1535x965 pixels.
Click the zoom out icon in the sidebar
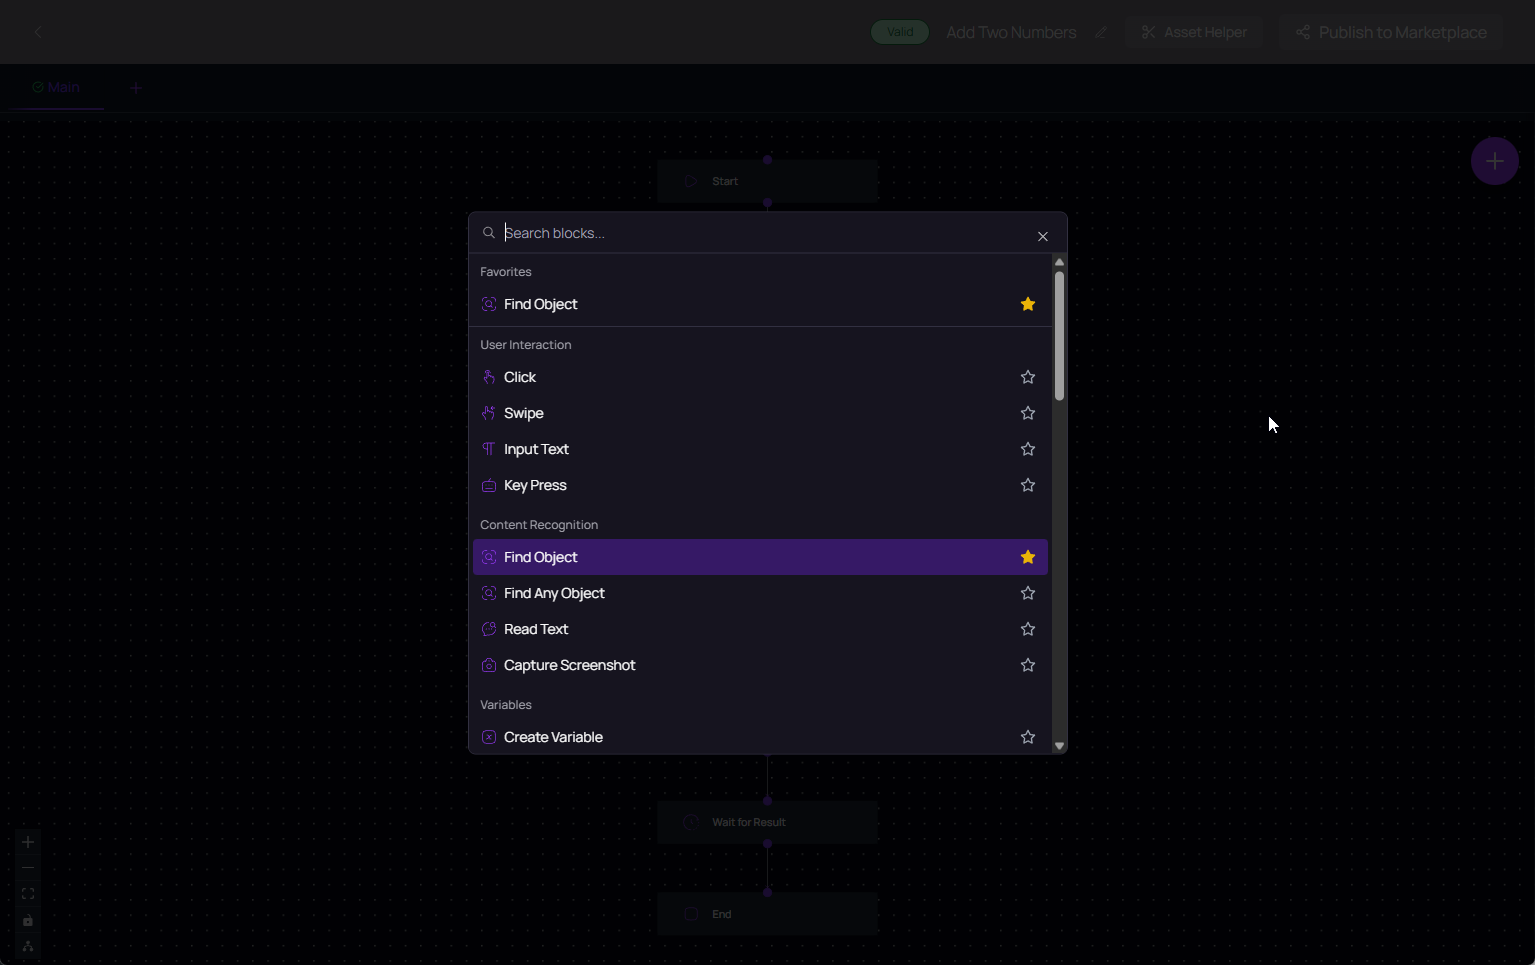click(x=27, y=867)
